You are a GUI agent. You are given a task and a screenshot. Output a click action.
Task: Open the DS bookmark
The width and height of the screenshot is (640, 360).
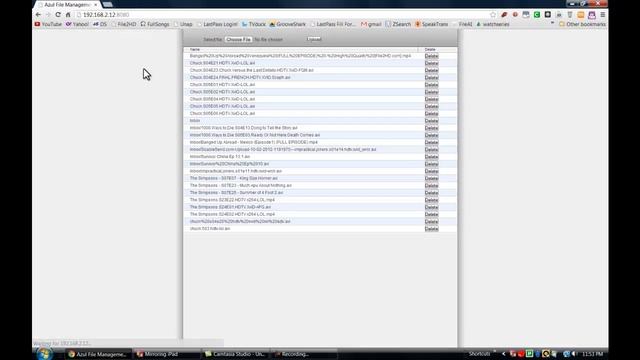(100, 24)
